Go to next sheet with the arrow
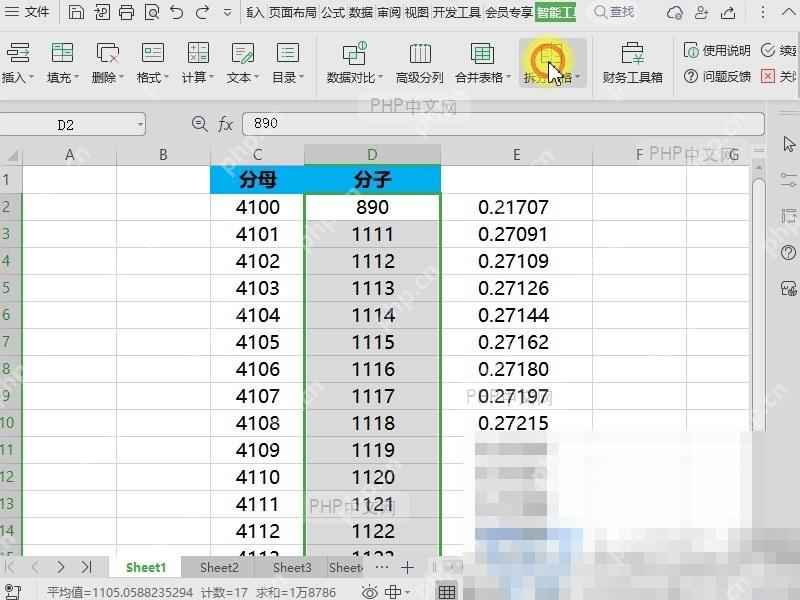 click(x=61, y=567)
